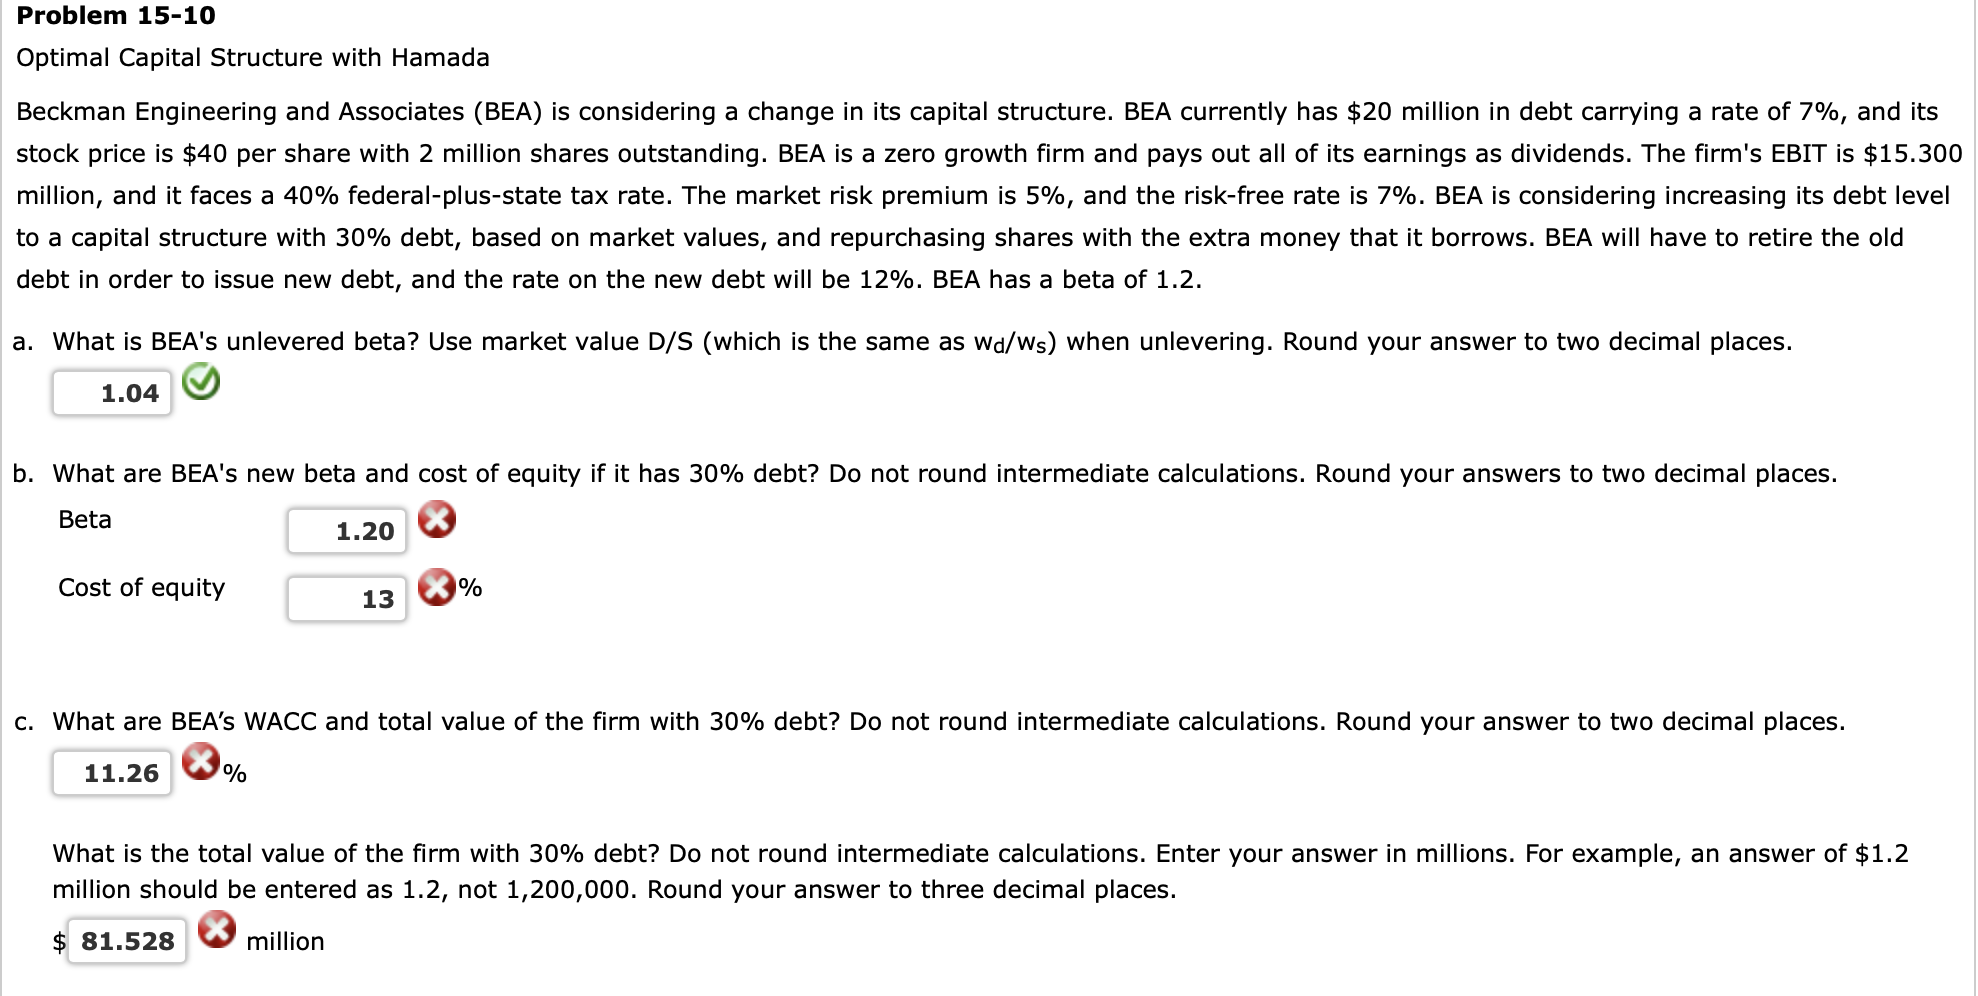1978x996 pixels.
Task: Click the Cost of equity input box
Action: (x=347, y=598)
